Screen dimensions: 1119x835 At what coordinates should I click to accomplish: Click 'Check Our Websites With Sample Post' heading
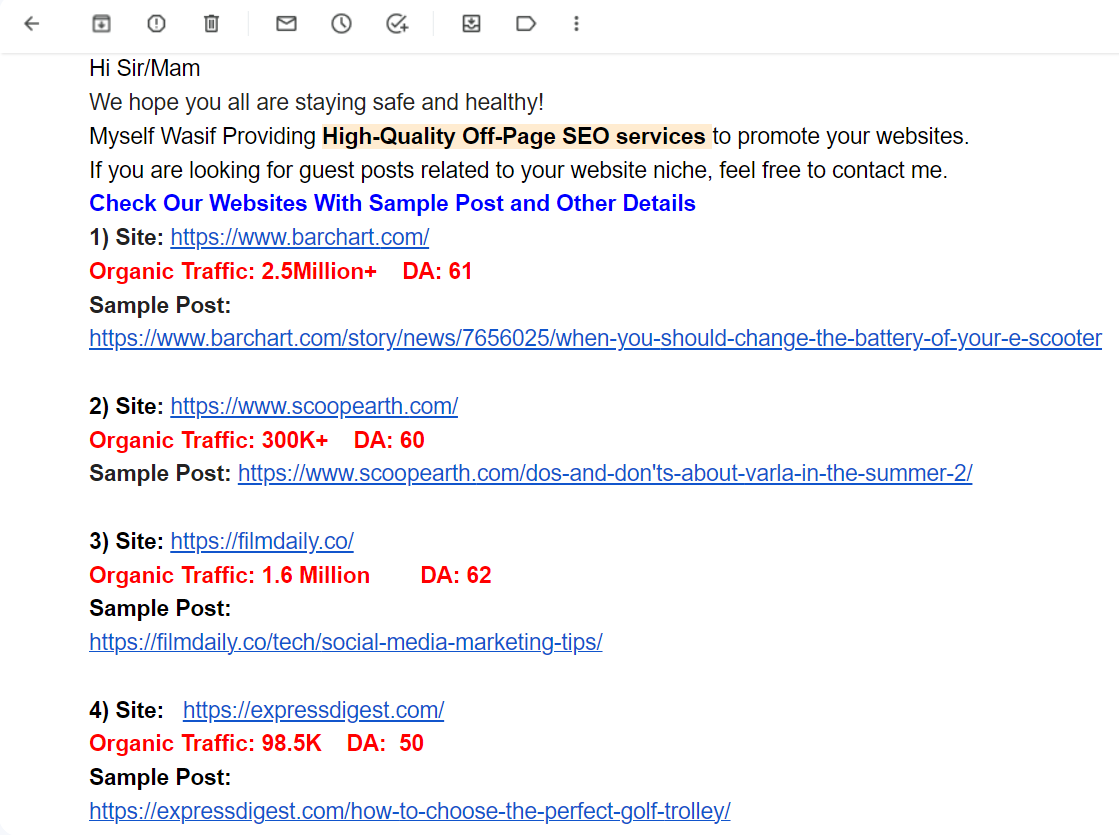point(393,203)
